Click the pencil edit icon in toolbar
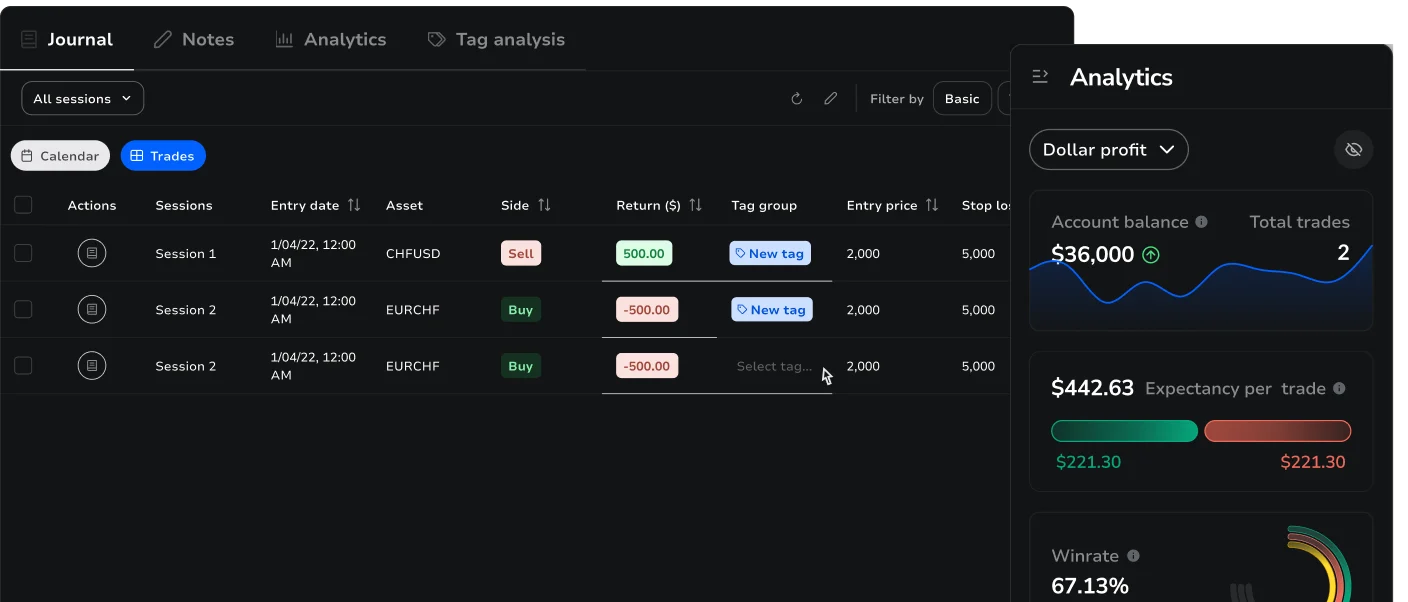This screenshot has width=1408, height=602. click(830, 99)
